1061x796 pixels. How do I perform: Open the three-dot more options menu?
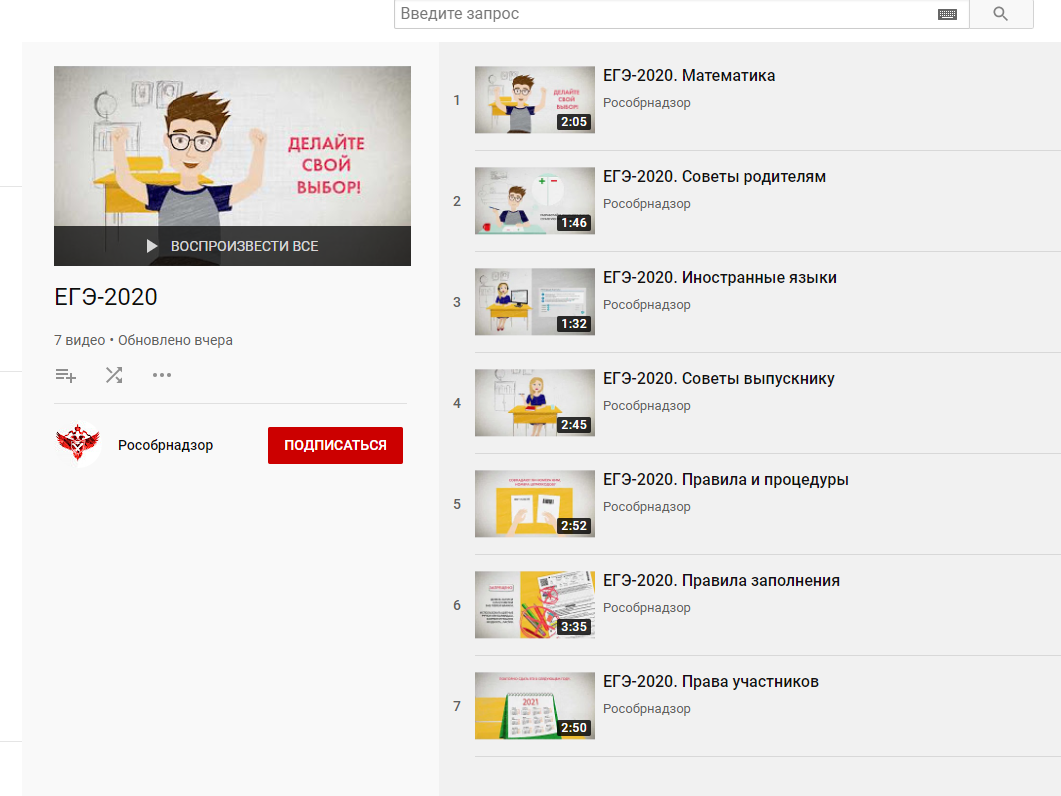click(162, 376)
